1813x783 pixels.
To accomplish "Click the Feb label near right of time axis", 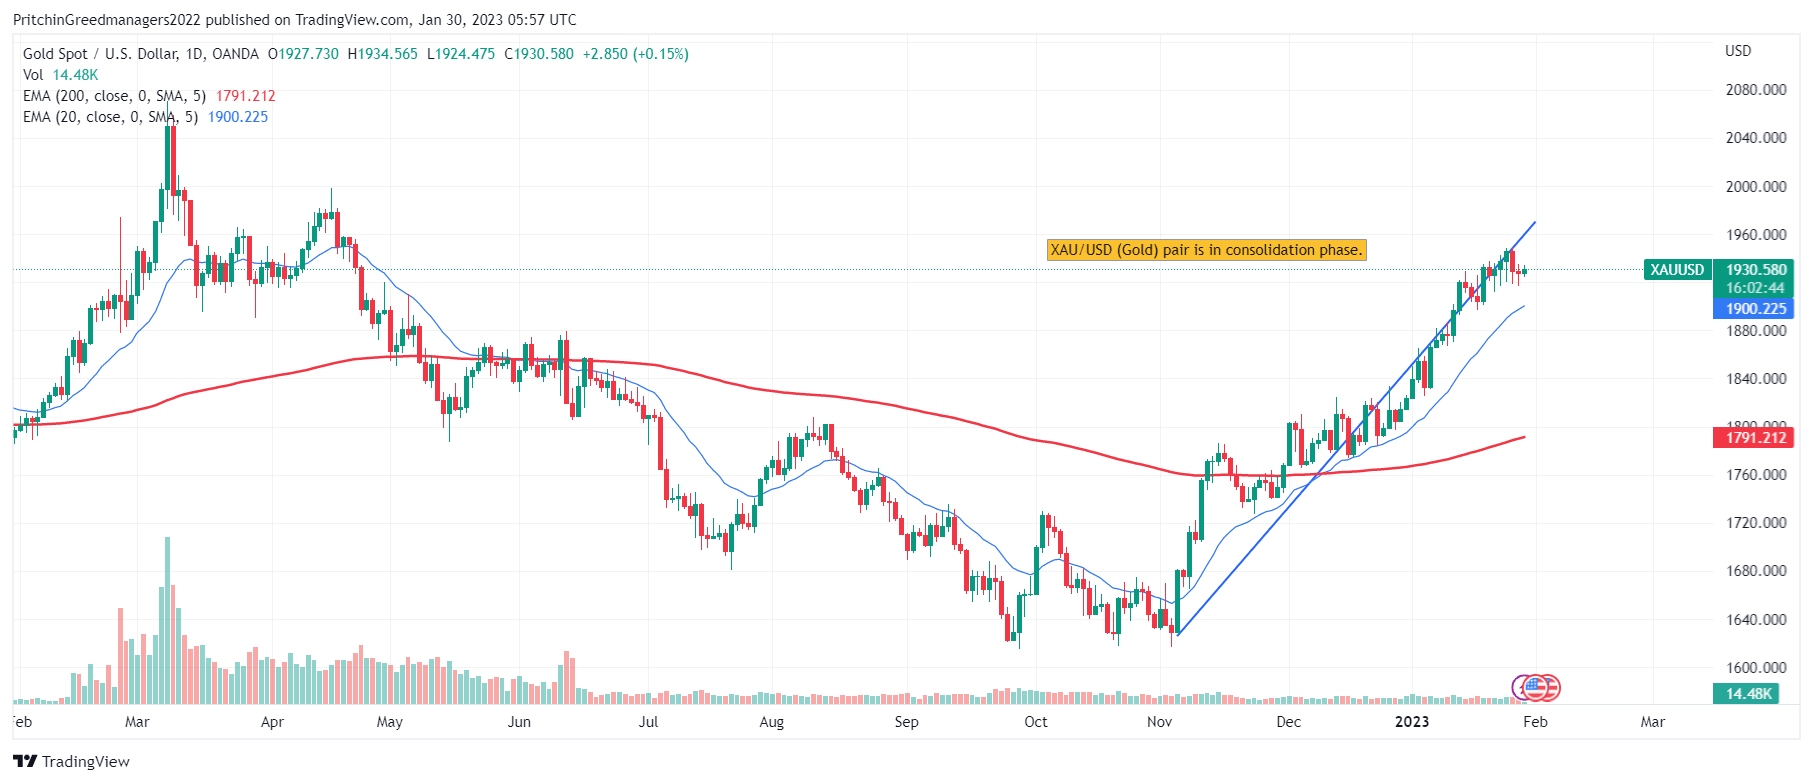I will tap(1535, 722).
